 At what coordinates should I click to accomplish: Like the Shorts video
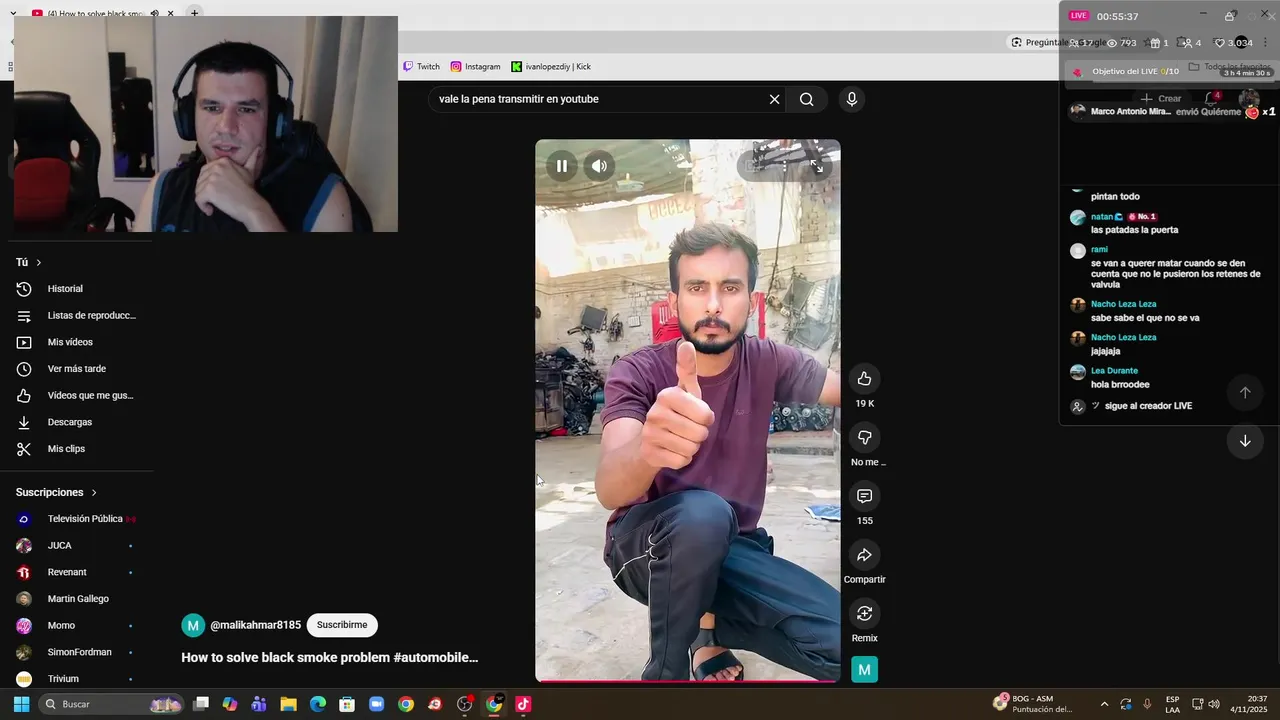pyautogui.click(x=864, y=378)
